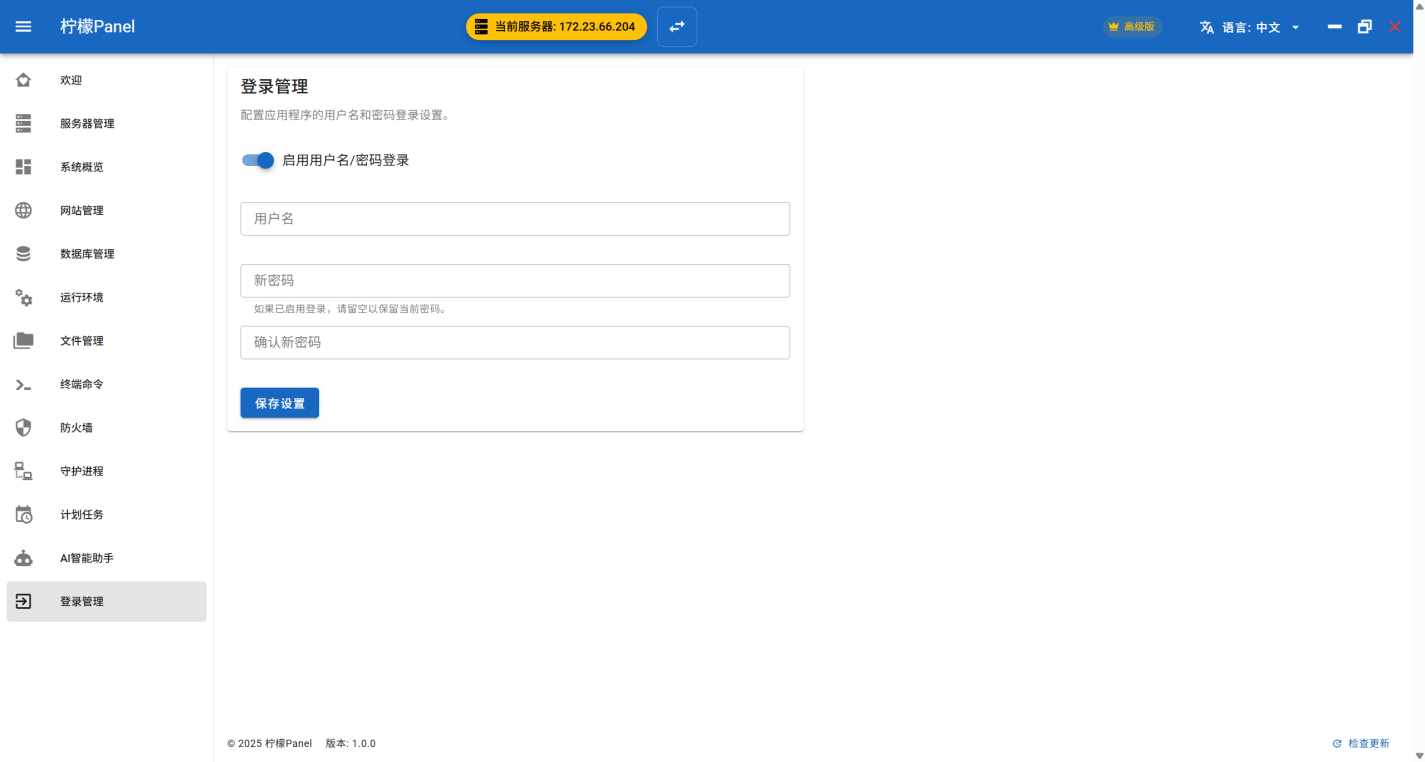Disable the 启用用户名/密码登录 switch
Viewport: 1425px width, 762px height.
(258, 160)
